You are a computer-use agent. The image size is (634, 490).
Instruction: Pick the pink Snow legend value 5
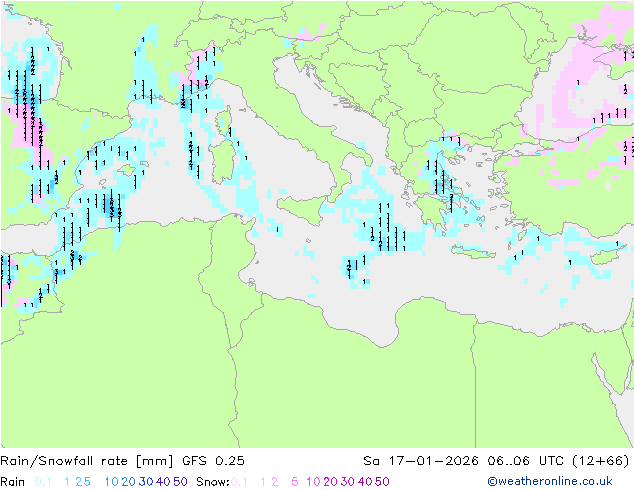294,482
